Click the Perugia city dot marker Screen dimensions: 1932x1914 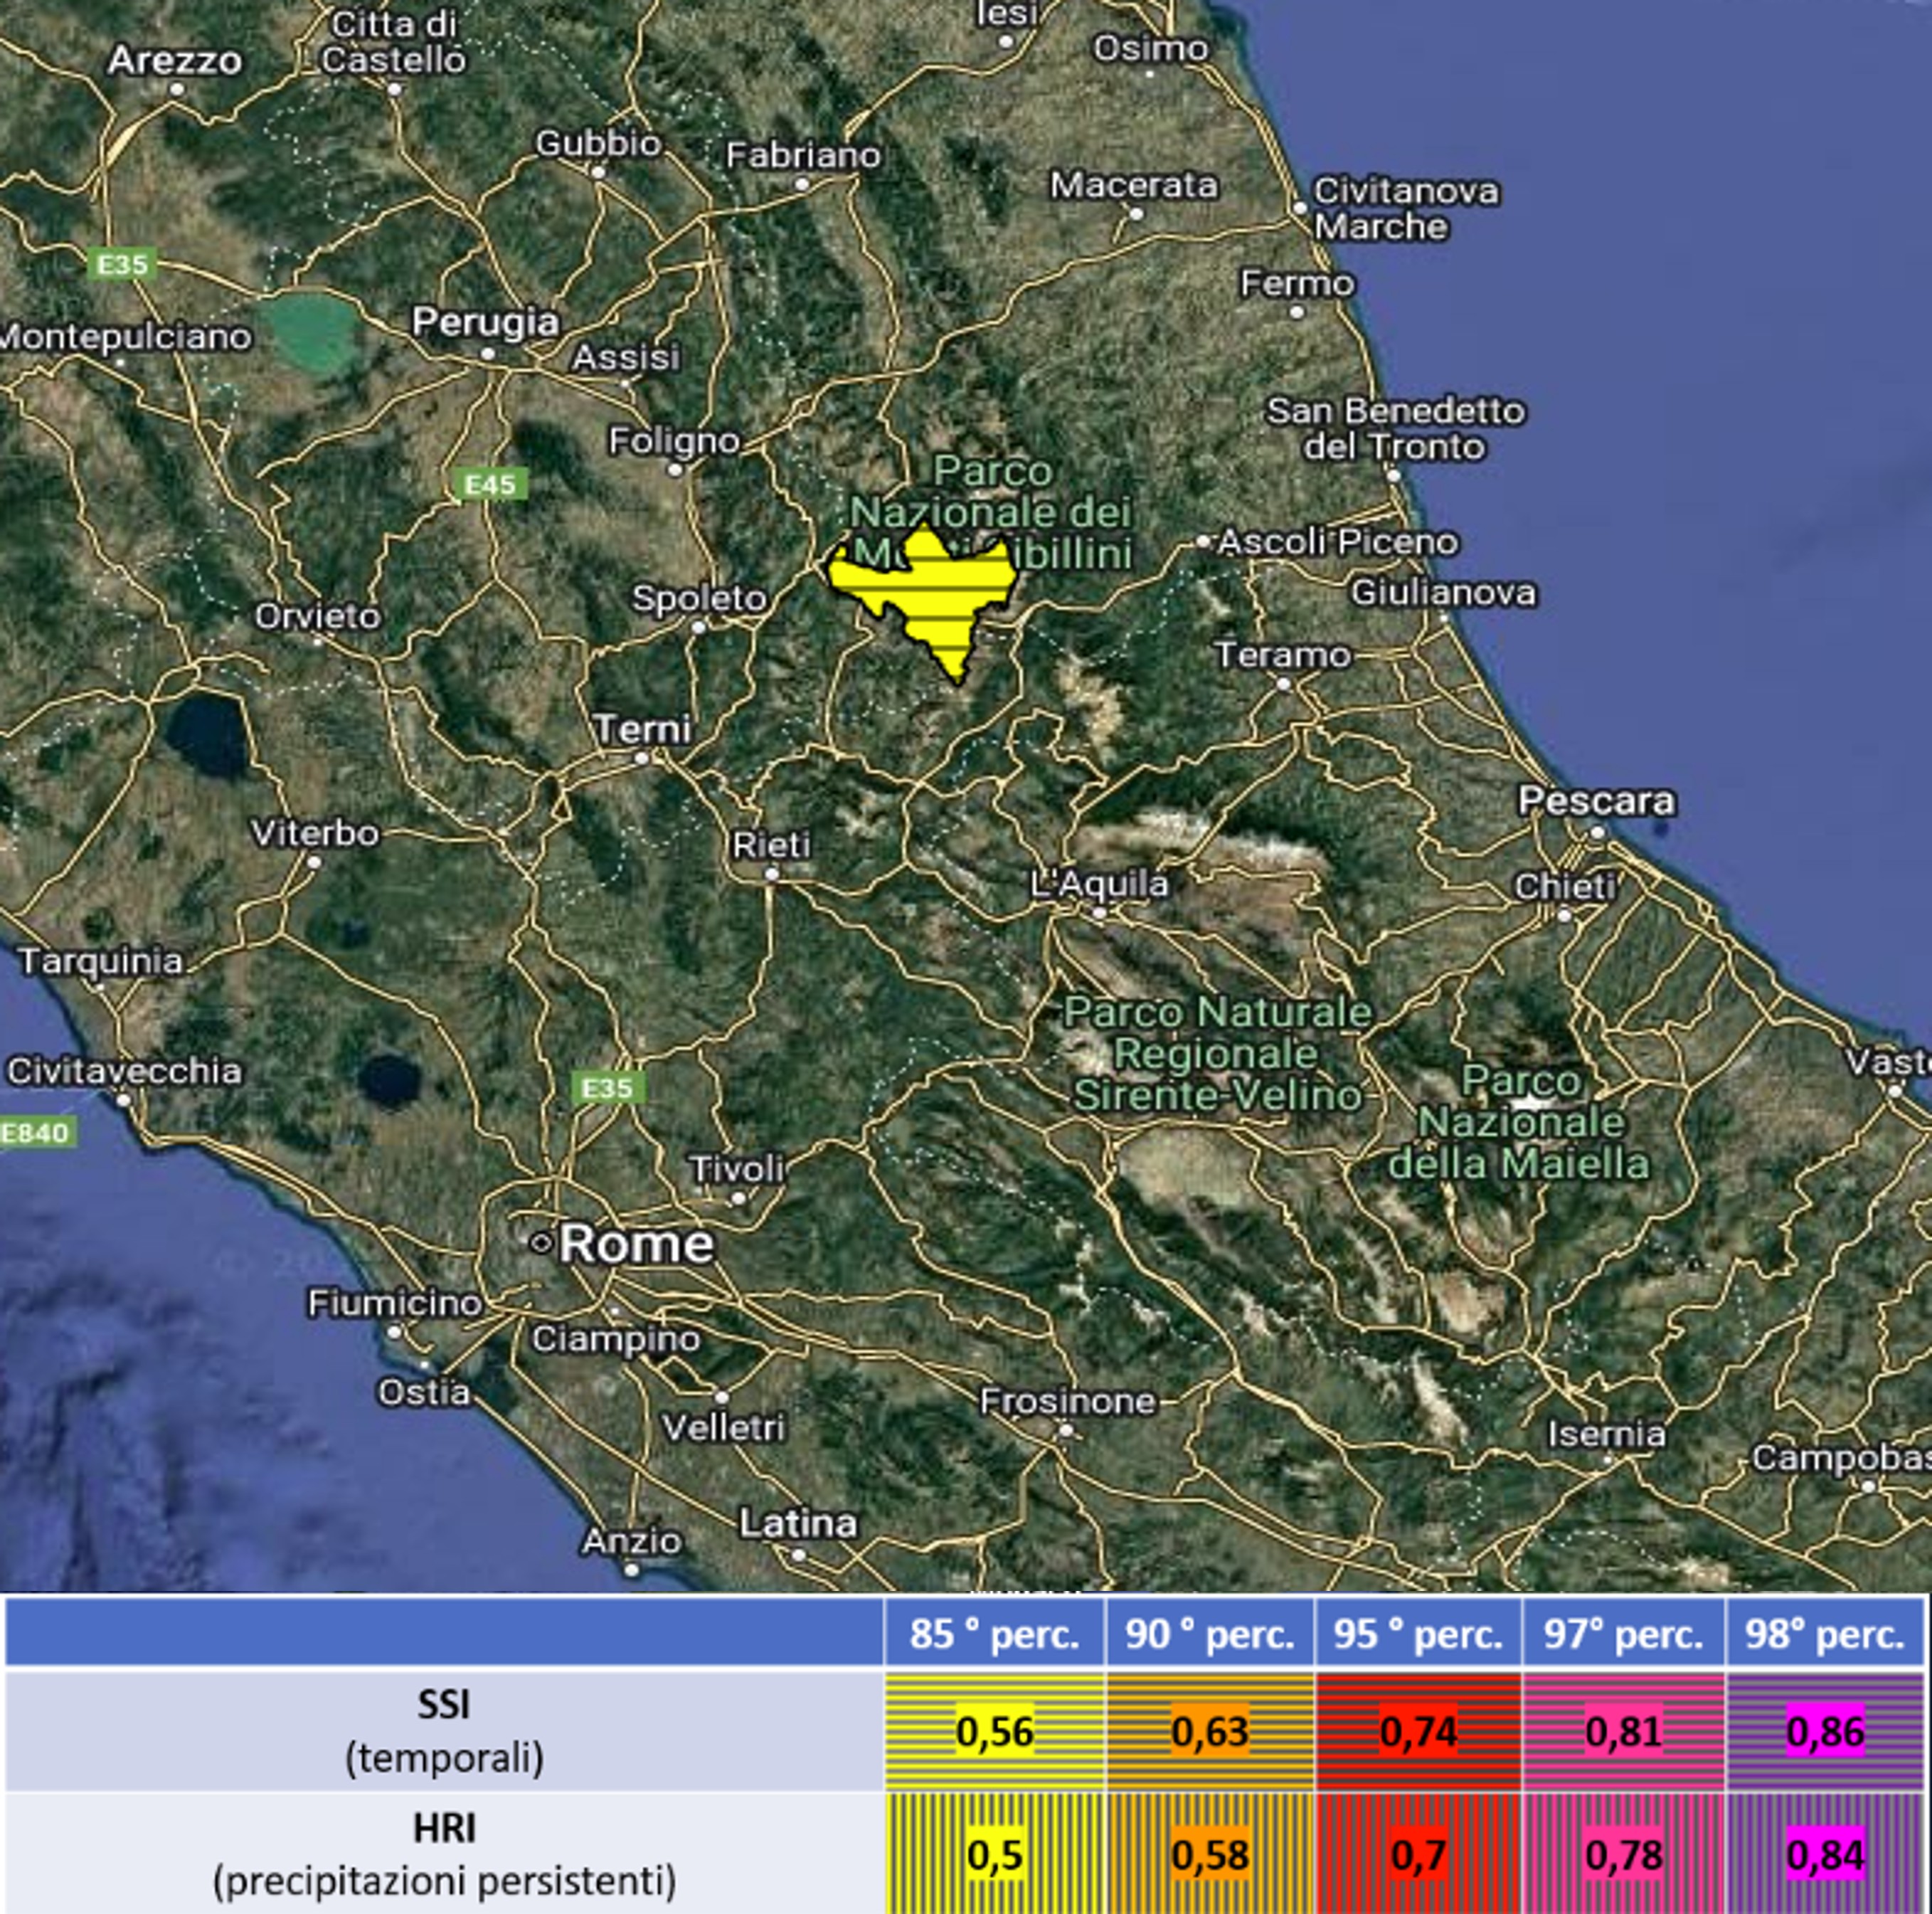(488, 353)
